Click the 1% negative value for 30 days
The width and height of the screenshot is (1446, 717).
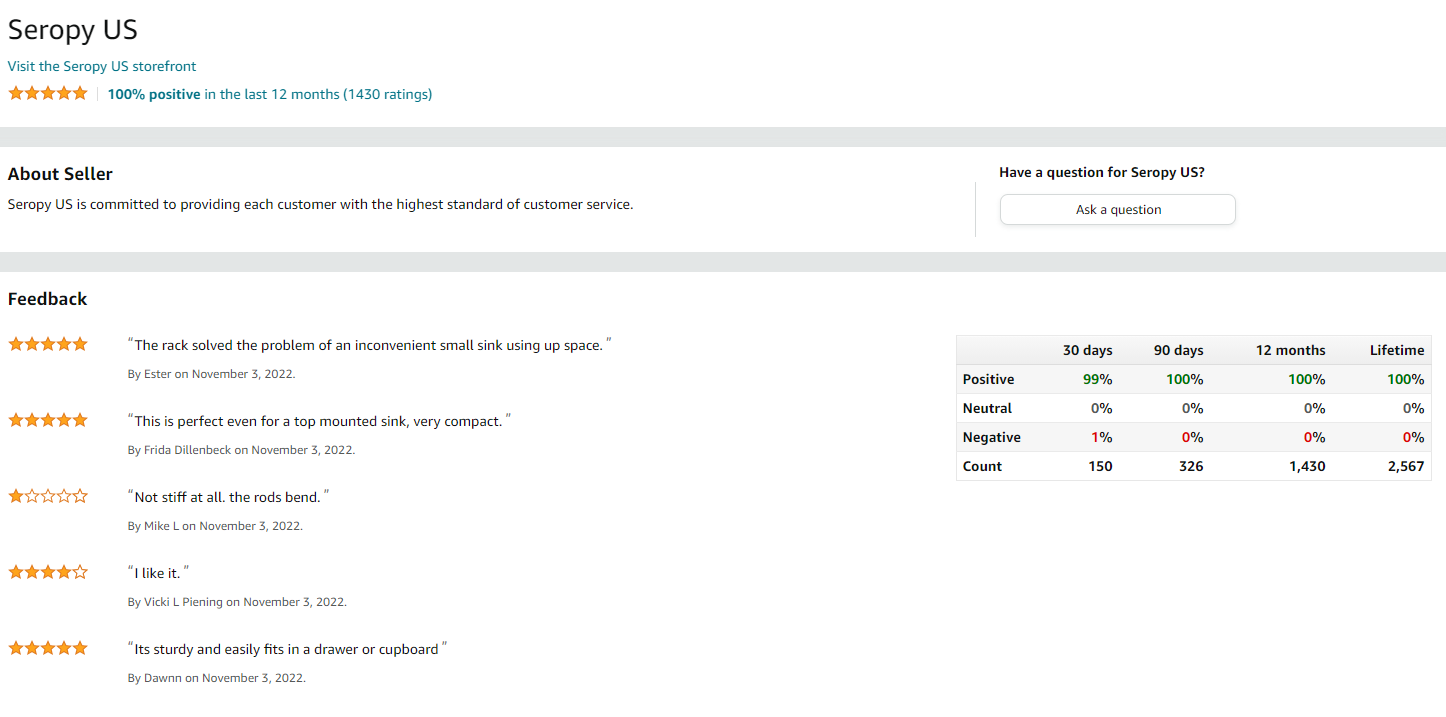click(1102, 437)
